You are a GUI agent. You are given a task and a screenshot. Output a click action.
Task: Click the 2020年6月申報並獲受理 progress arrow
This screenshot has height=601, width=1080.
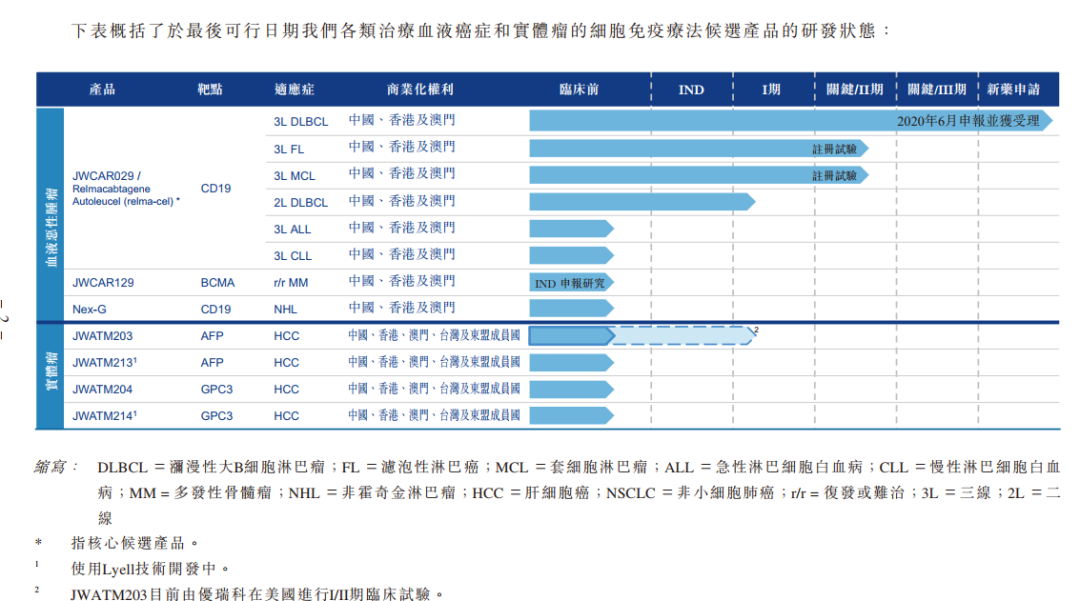[791, 120]
